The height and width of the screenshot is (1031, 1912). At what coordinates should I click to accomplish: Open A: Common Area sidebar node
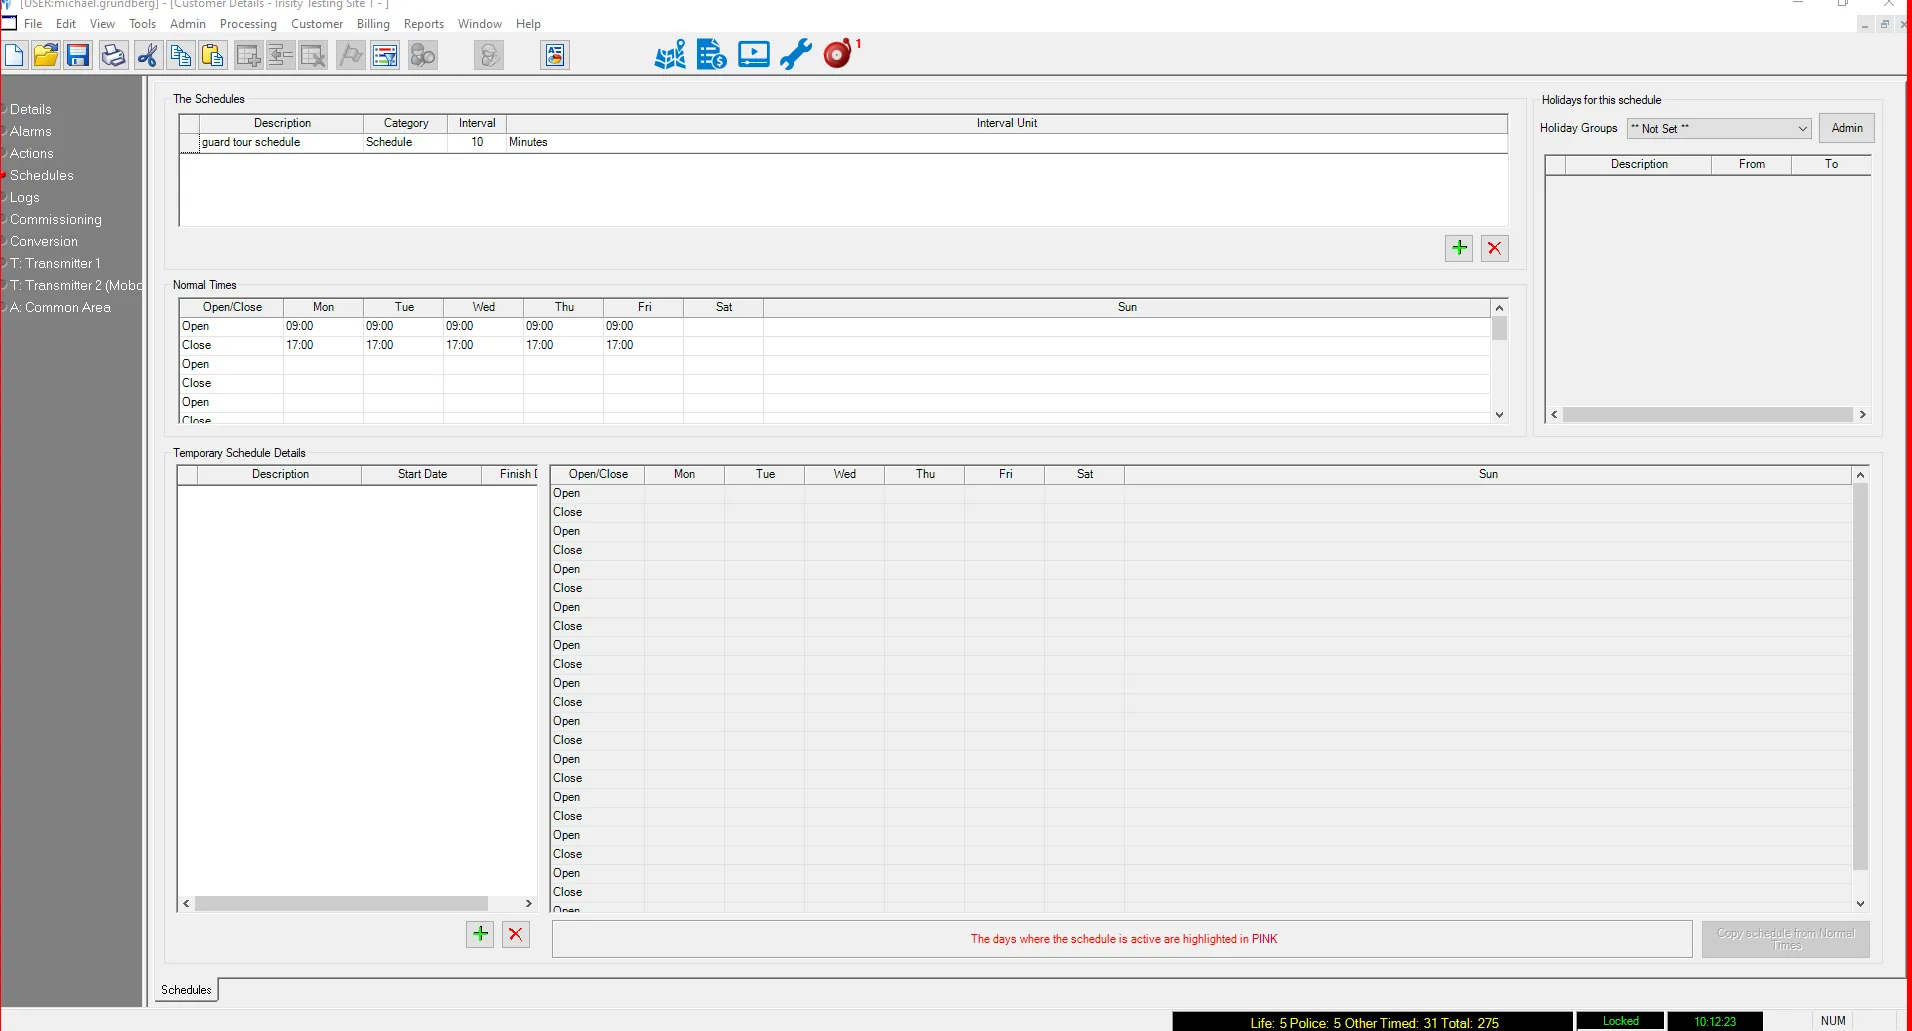pos(60,307)
